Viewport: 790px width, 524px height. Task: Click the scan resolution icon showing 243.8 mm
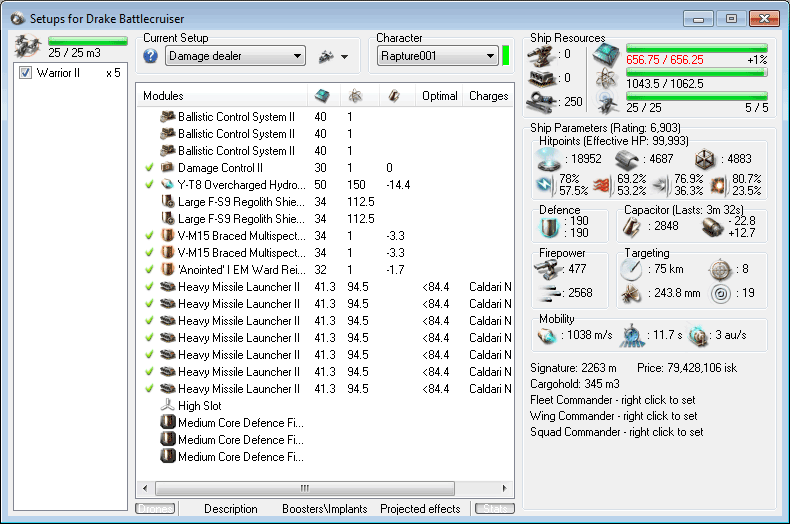pos(632,294)
